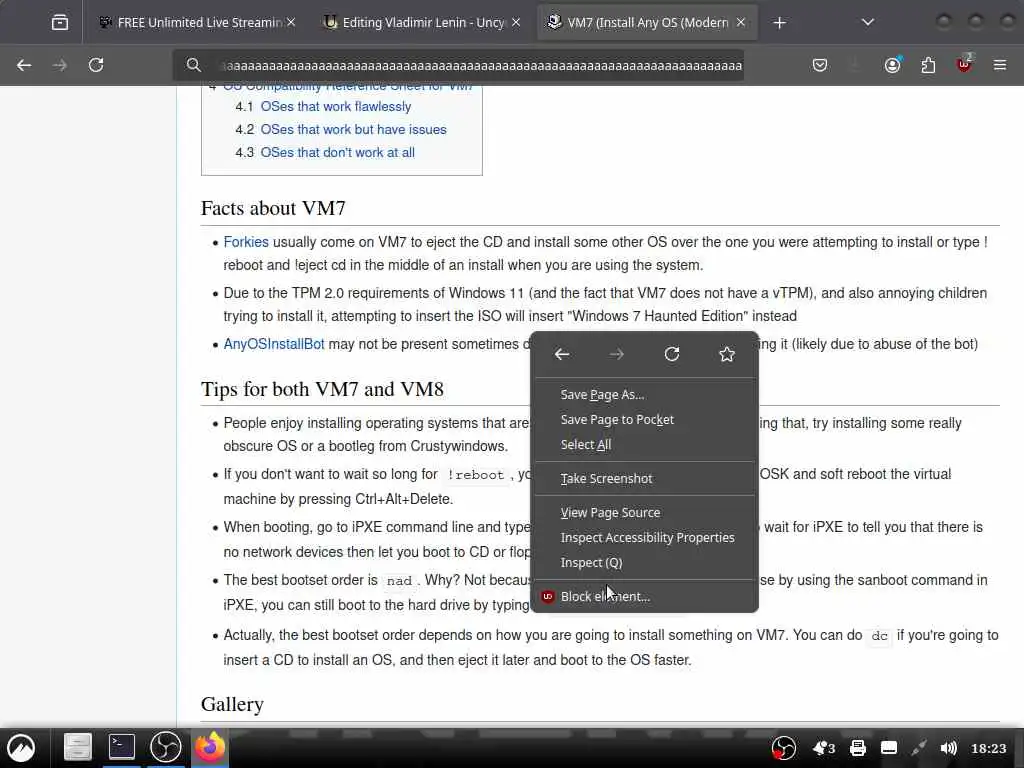The height and width of the screenshot is (768, 1024).
Task: Open contents link OSes that don't work at all
Action: tap(338, 152)
